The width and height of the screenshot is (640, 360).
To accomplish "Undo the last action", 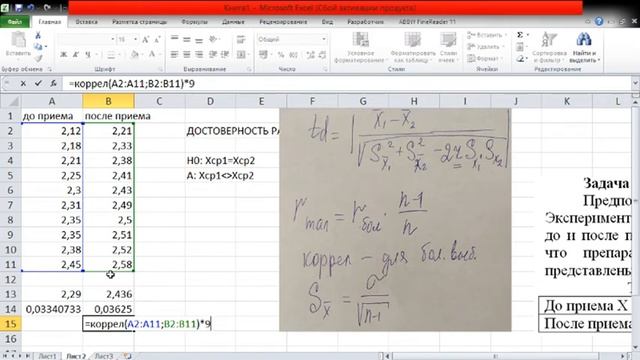I will pyautogui.click(x=31, y=7).
